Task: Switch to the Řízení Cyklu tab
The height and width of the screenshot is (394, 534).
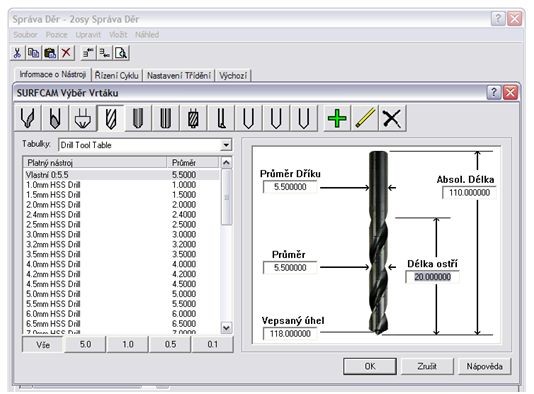Action: pos(116,75)
